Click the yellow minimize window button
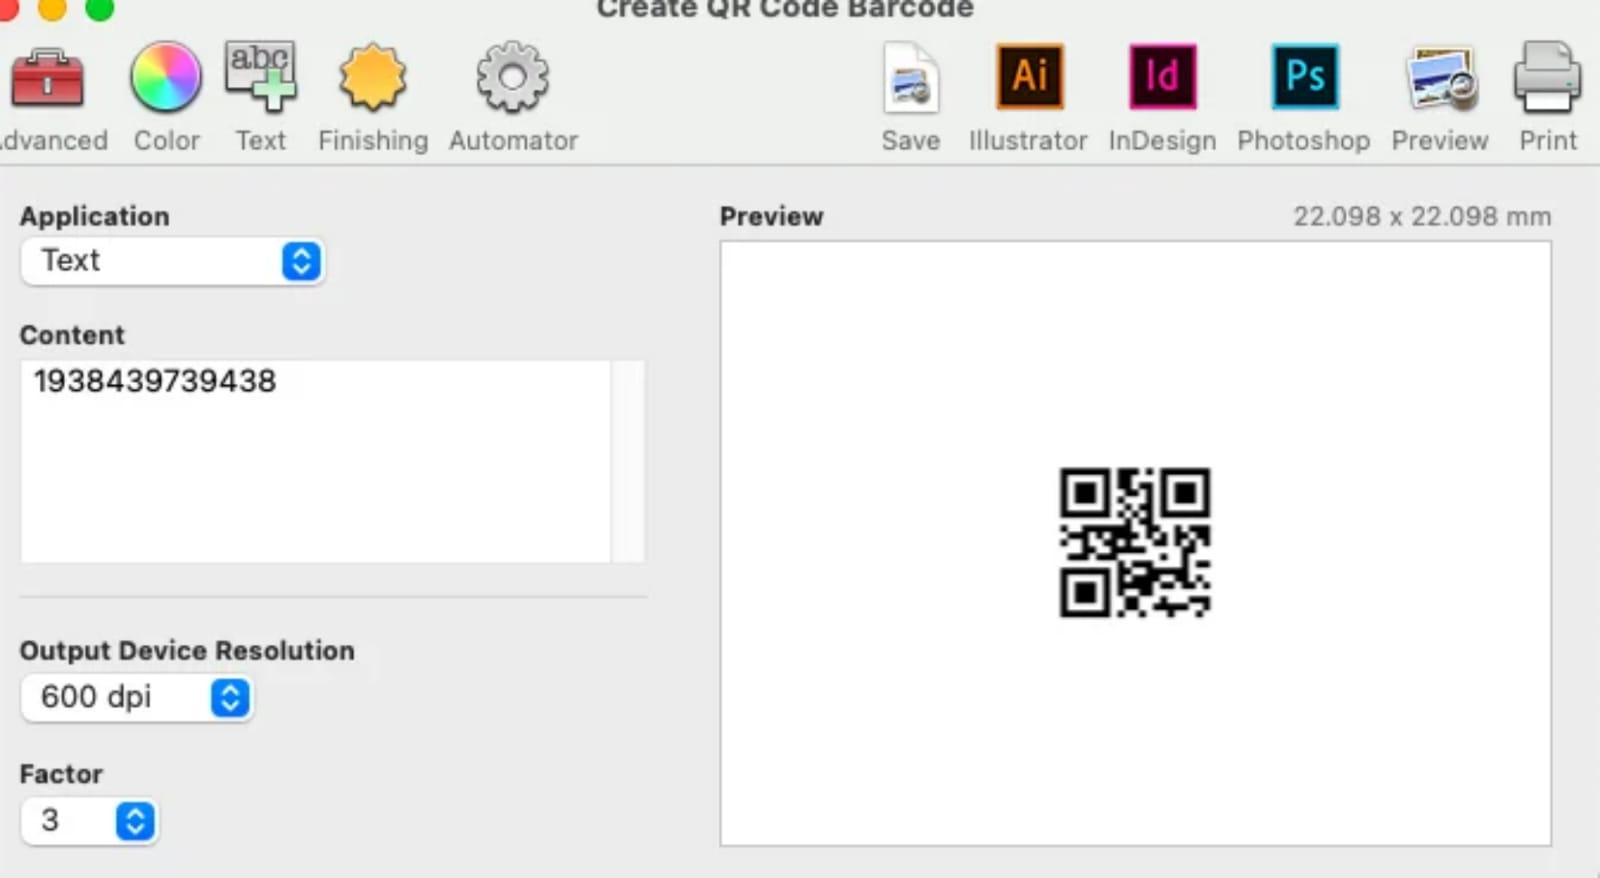 point(52,8)
